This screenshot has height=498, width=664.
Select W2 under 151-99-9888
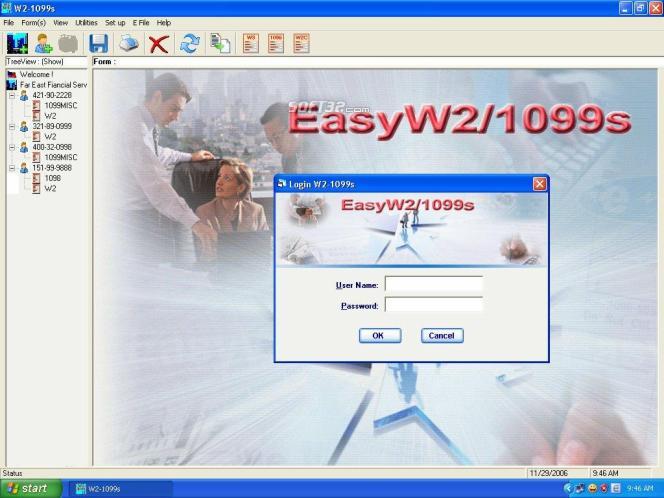pyautogui.click(x=50, y=188)
